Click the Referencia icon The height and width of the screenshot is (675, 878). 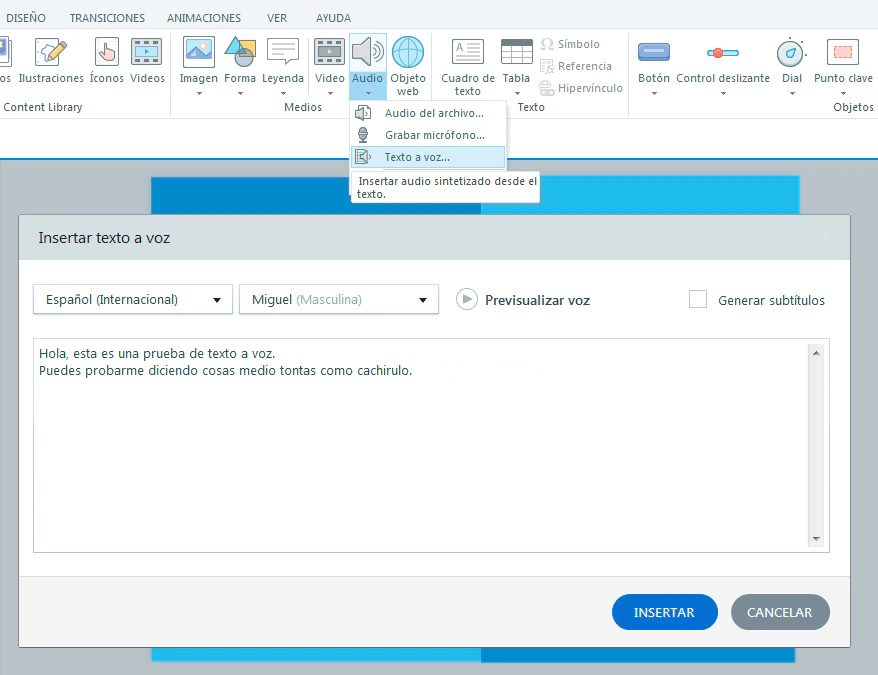pos(547,66)
